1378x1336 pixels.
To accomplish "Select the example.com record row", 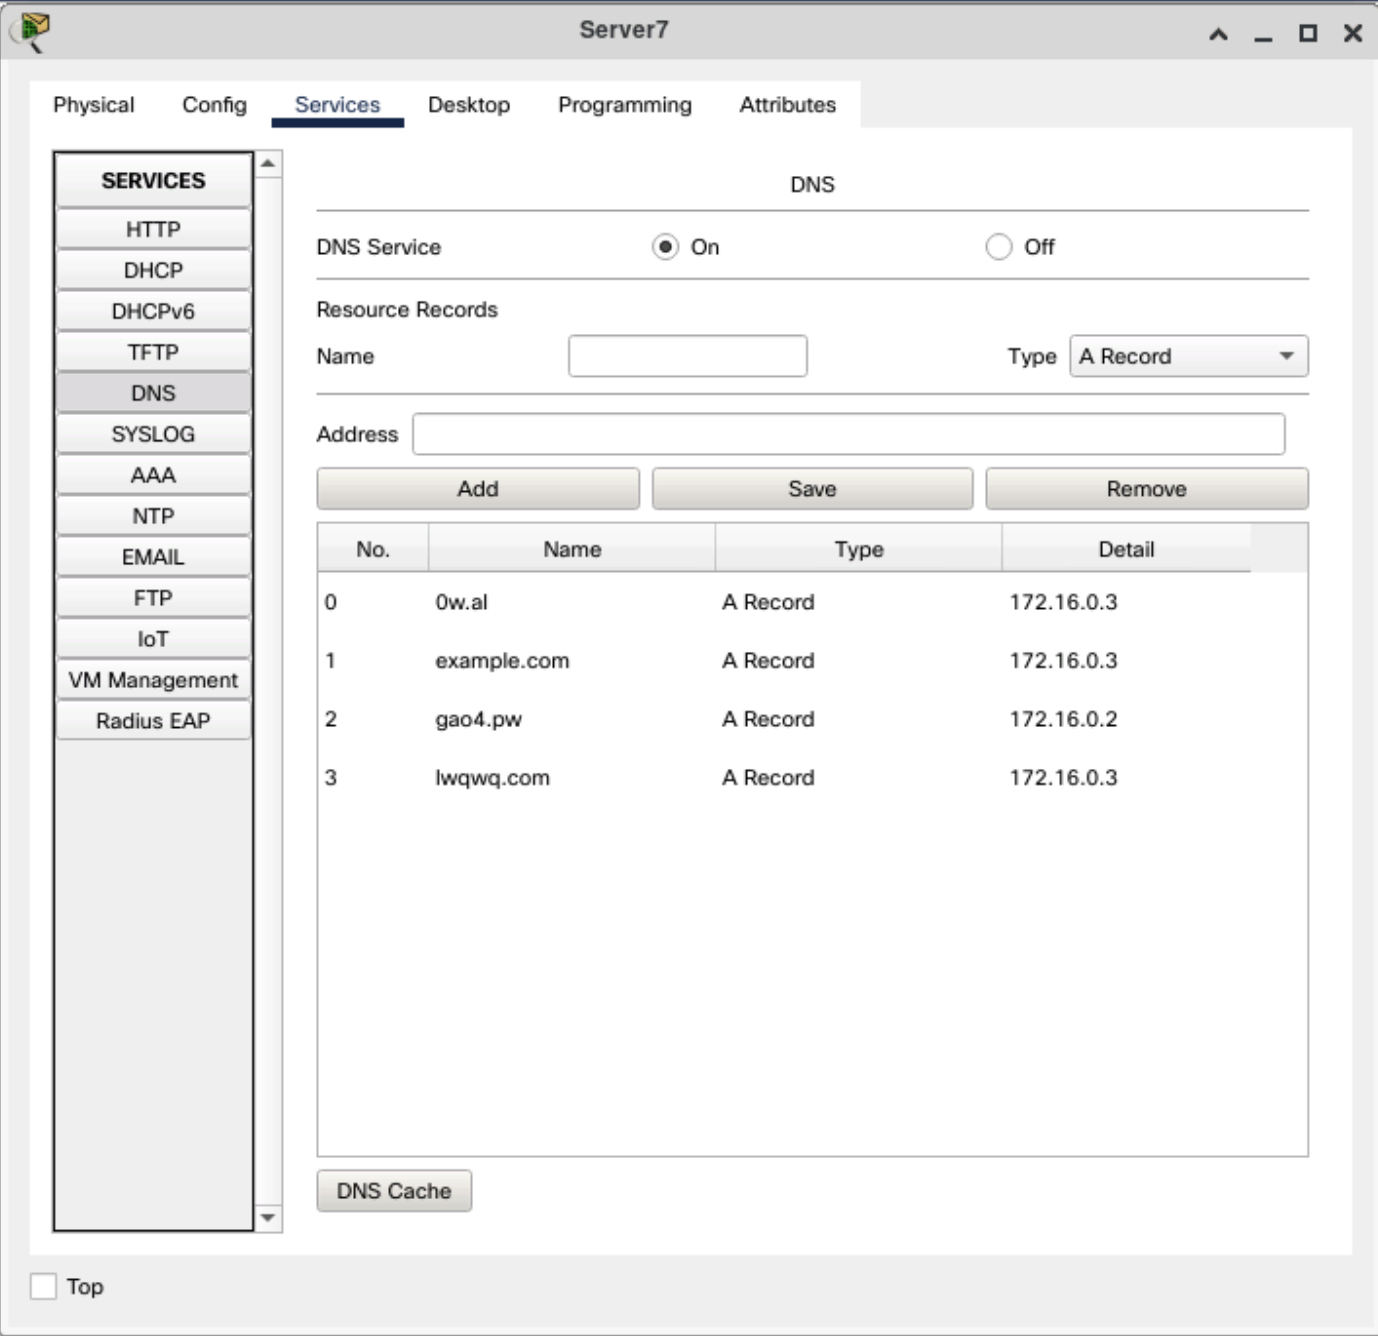I will tap(502, 661).
